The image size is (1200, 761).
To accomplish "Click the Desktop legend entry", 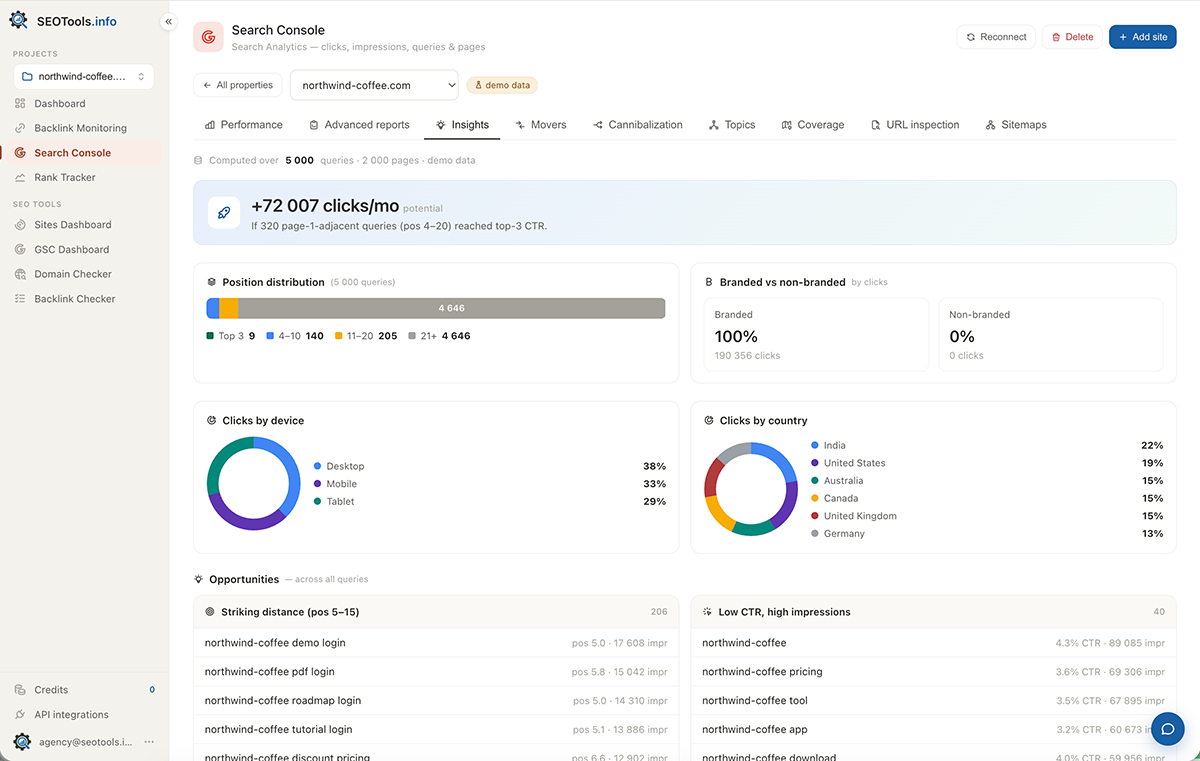I will pyautogui.click(x=490, y=467).
